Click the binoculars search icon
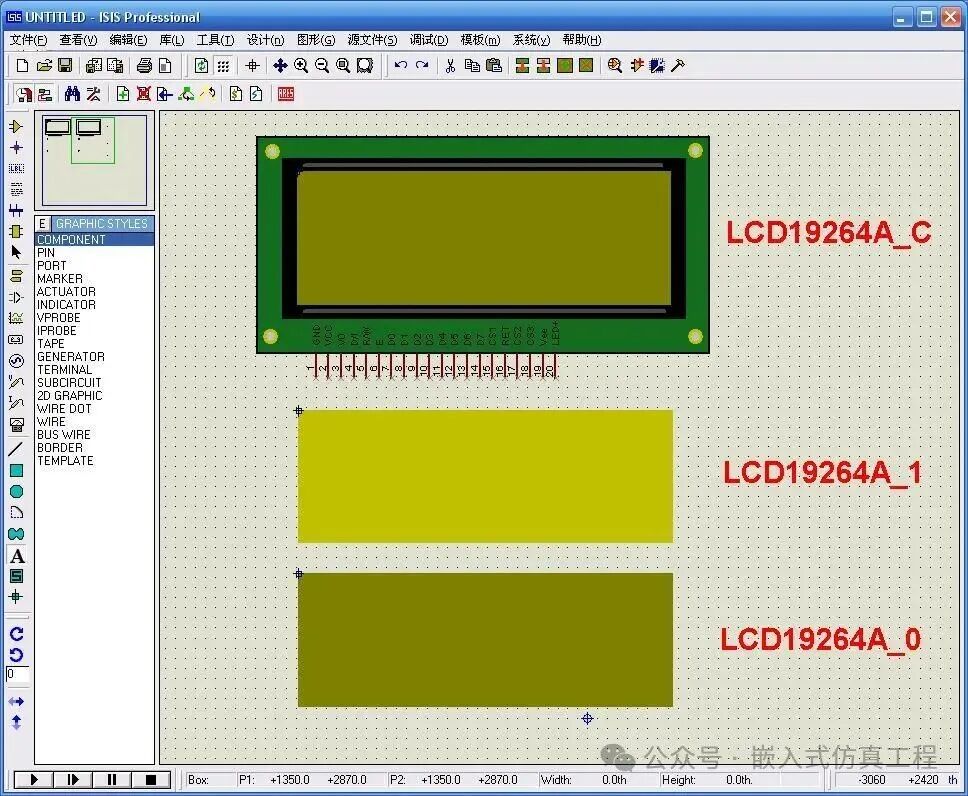 pos(72,94)
